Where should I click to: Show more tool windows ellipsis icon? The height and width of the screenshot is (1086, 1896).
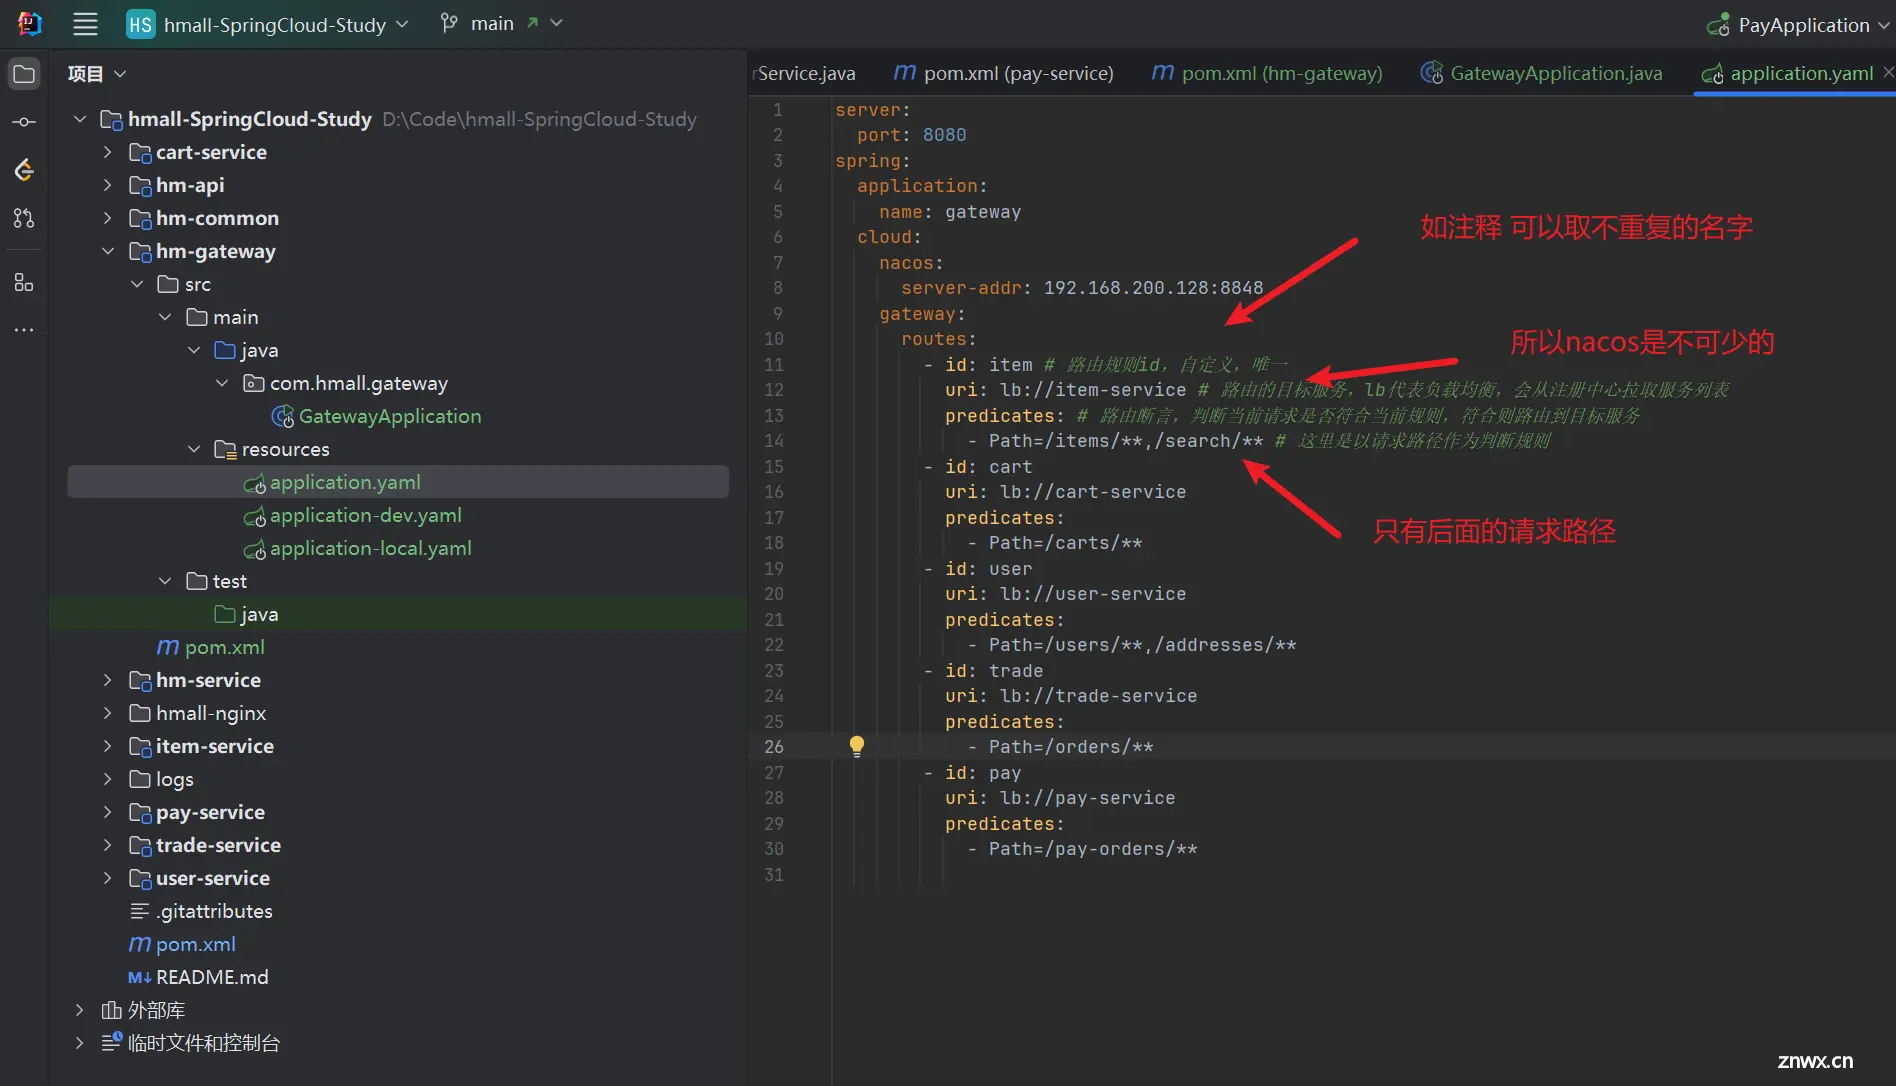point(24,330)
